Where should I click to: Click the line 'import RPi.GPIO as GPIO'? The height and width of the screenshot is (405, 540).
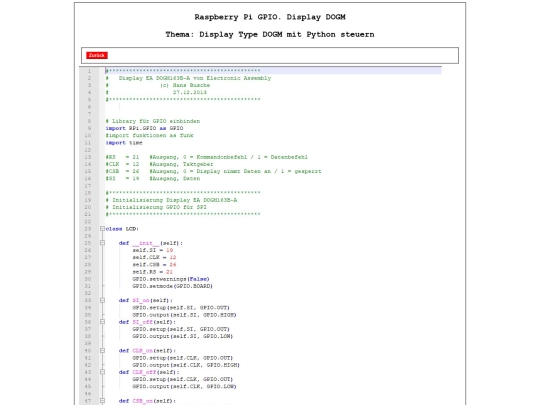pos(145,128)
